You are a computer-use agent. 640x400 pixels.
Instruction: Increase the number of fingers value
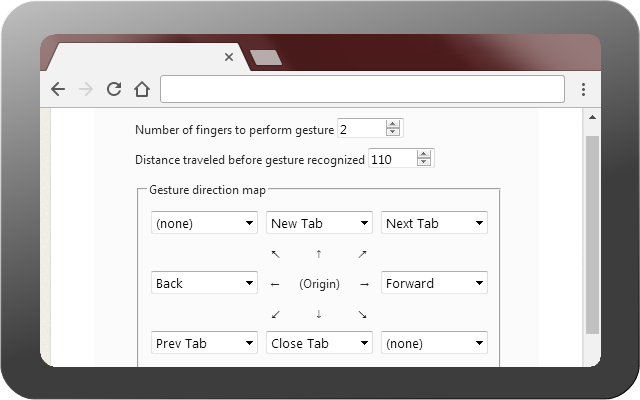[393, 124]
